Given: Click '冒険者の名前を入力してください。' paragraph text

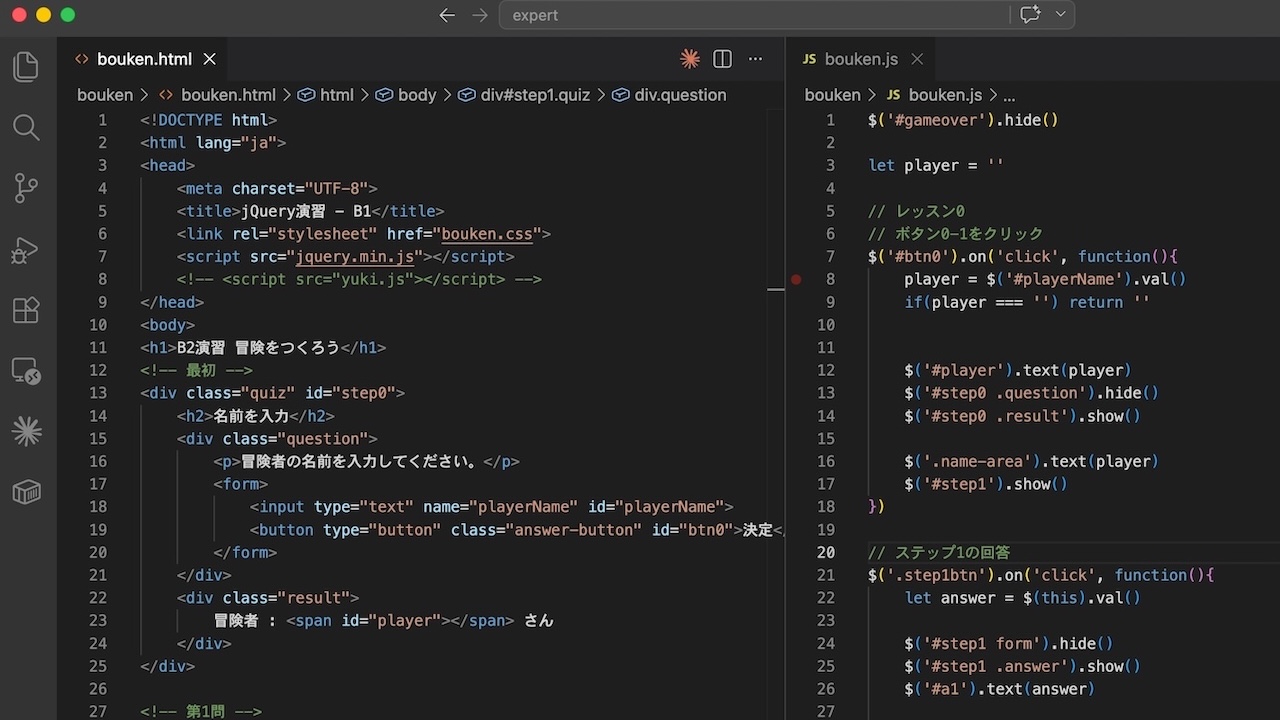Looking at the screenshot, I should point(362,461).
